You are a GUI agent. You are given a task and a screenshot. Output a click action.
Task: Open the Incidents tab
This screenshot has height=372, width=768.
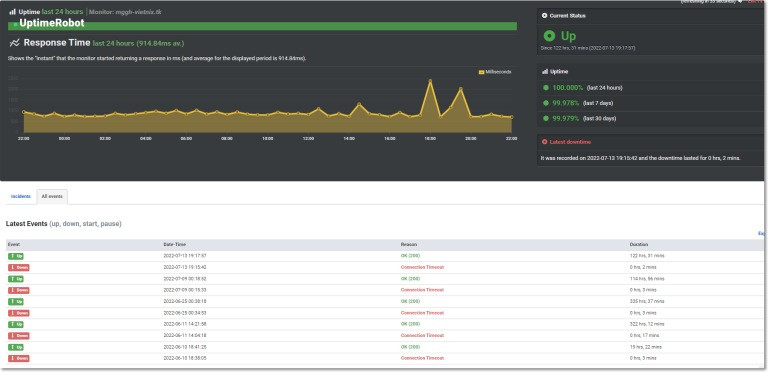[x=21, y=196]
